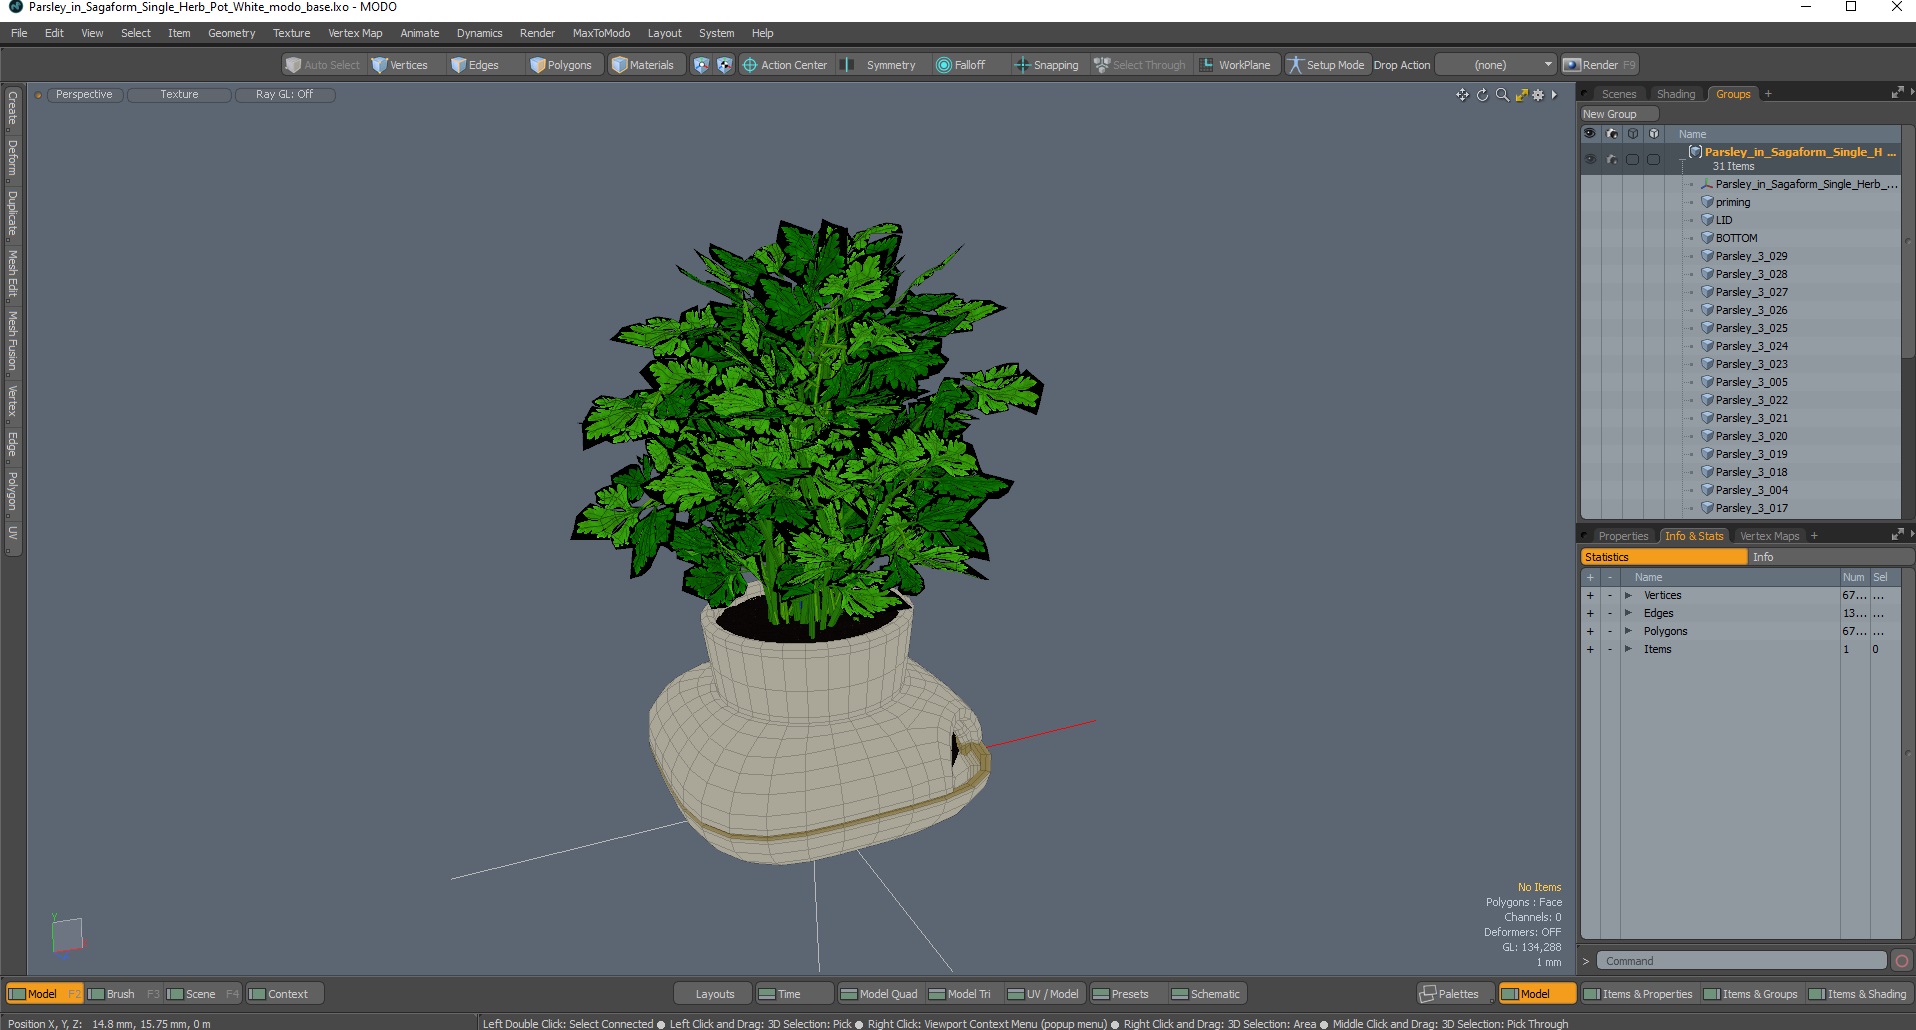Click the Render F9 camera icon

[1572, 65]
